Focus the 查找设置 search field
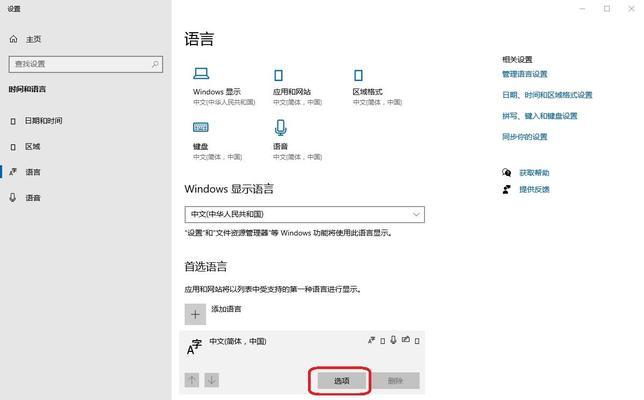 point(86,64)
